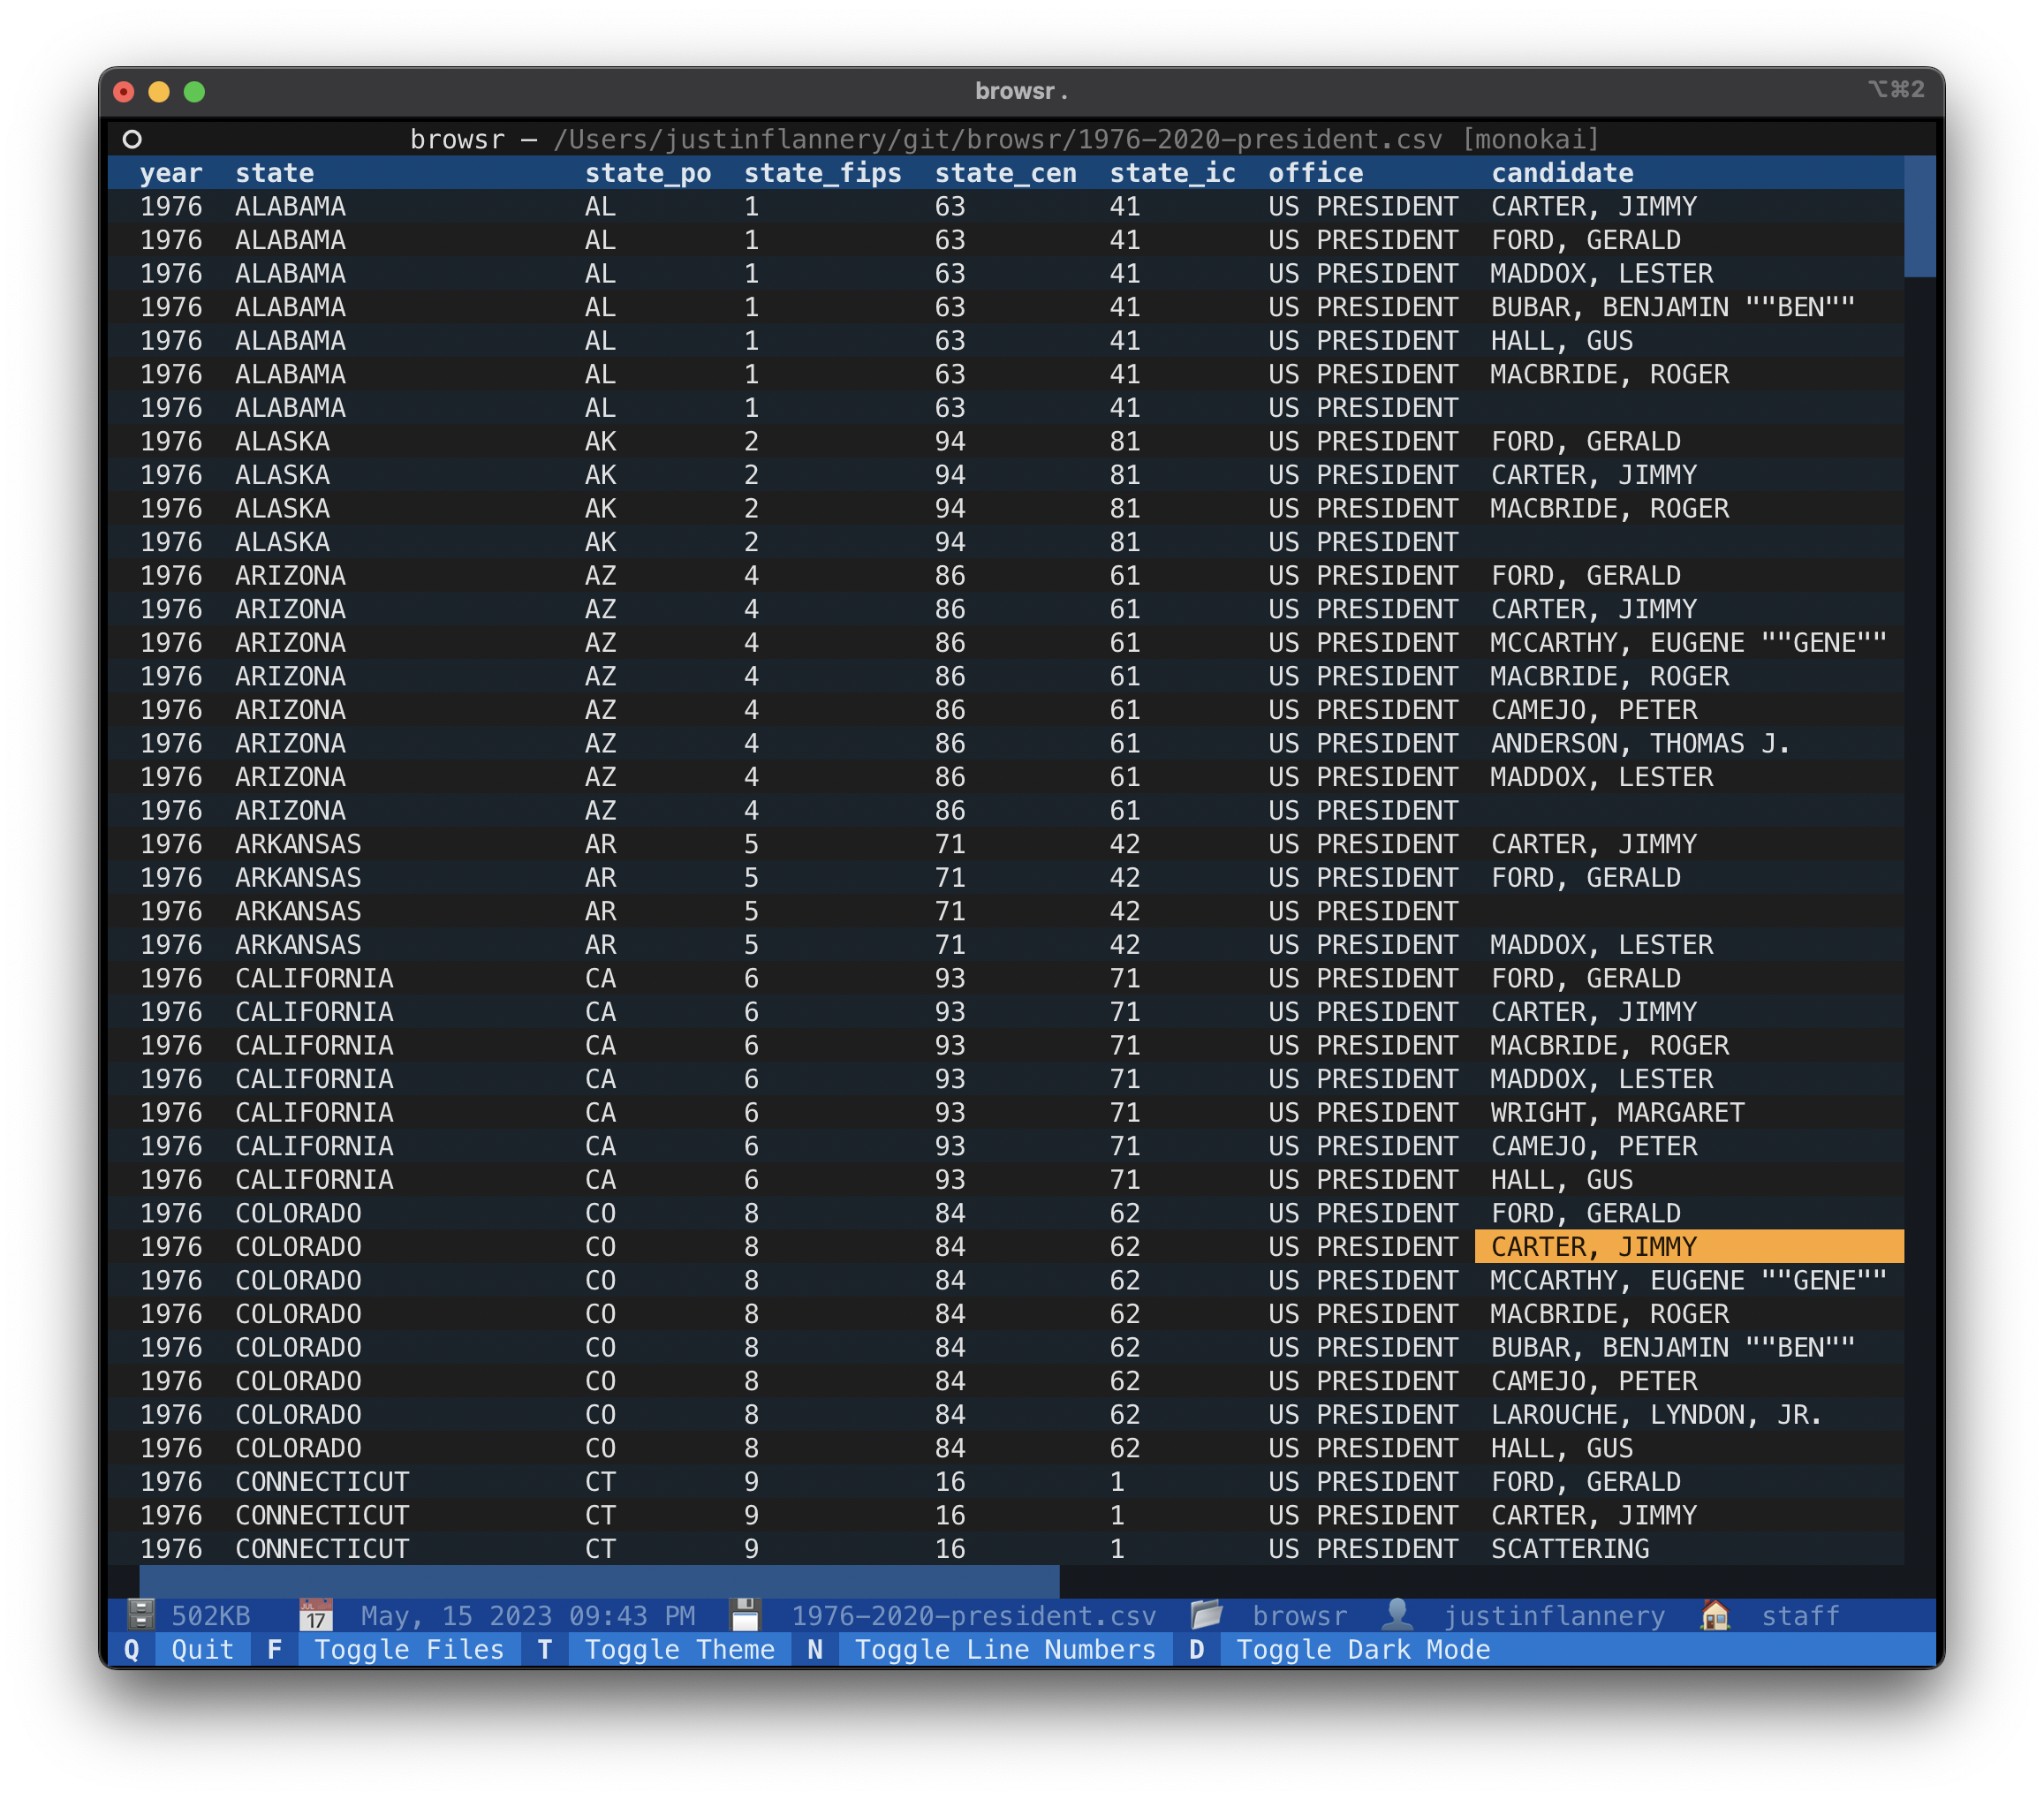This screenshot has width=2044, height=1800.
Task: Click the file cabinet size icon
Action: click(x=140, y=1615)
